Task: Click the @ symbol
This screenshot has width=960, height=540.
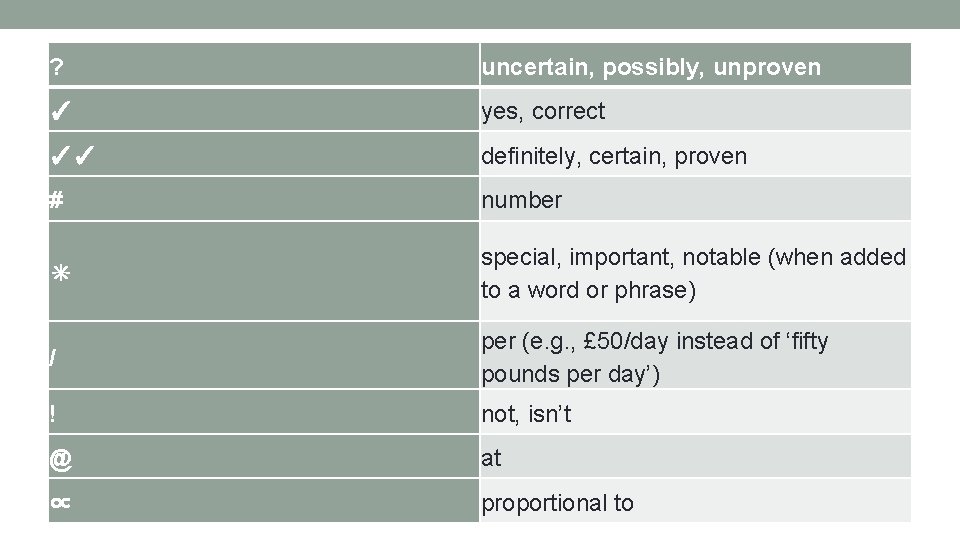Action: coord(61,458)
